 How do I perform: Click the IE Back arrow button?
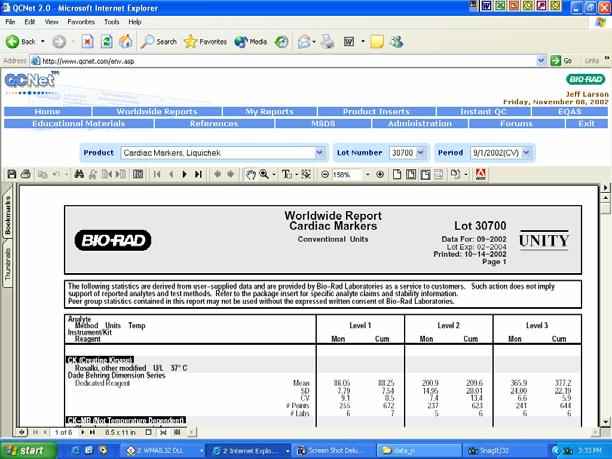[x=20, y=41]
